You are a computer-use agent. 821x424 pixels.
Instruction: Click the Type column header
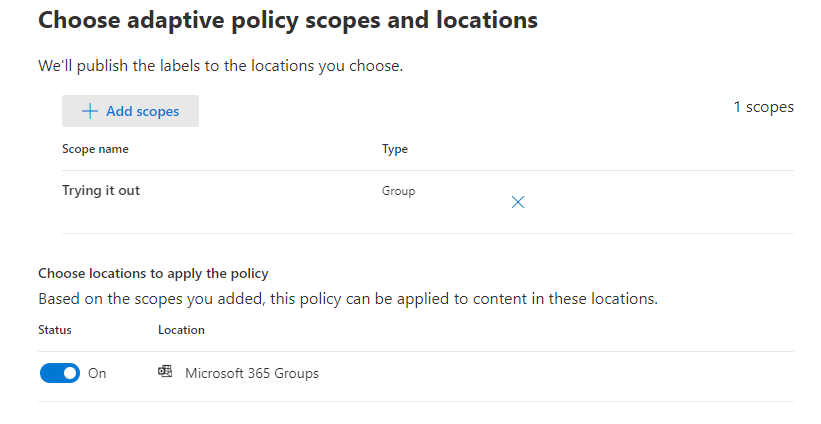pyautogui.click(x=394, y=149)
